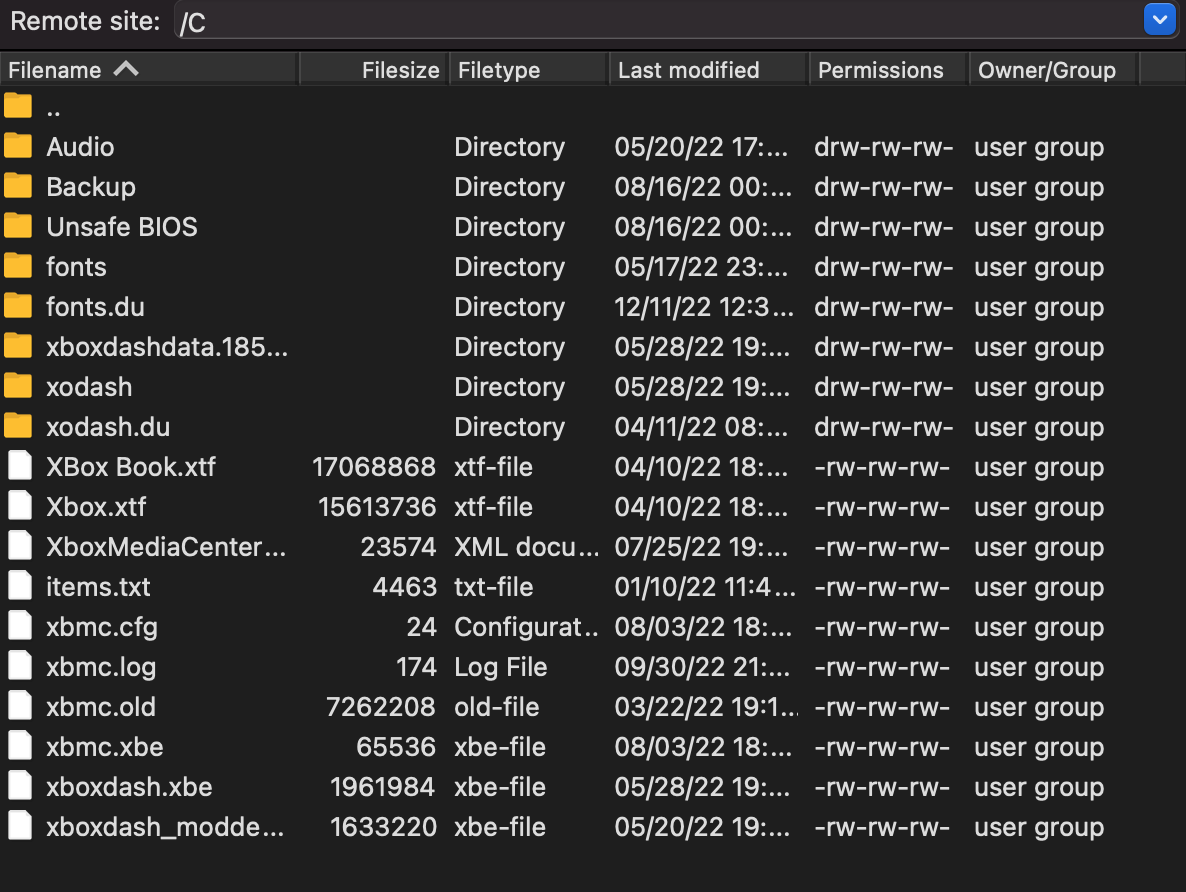The width and height of the screenshot is (1186, 892).
Task: Click the xbmc.old file icon
Action: [x=20, y=707]
